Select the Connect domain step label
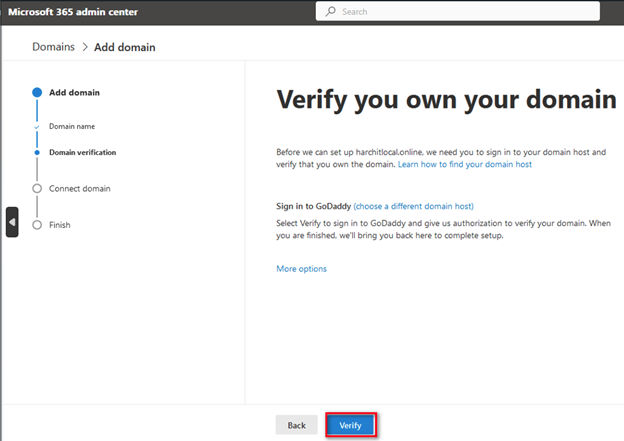 coord(79,188)
